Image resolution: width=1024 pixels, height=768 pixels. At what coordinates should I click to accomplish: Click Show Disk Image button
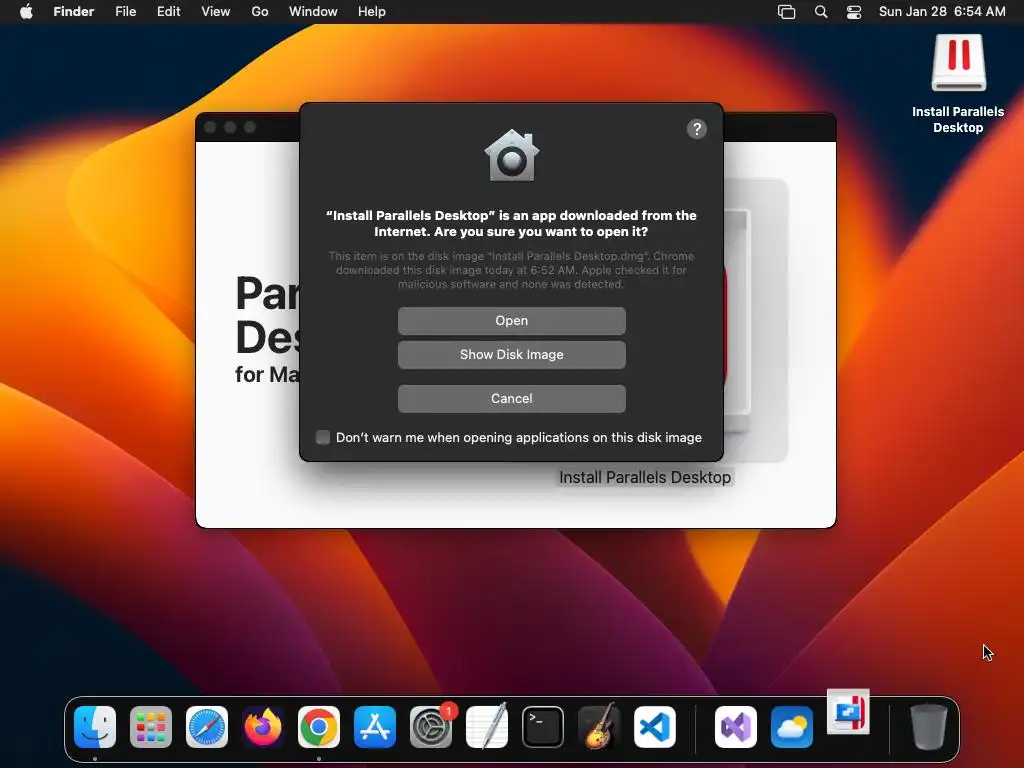512,355
